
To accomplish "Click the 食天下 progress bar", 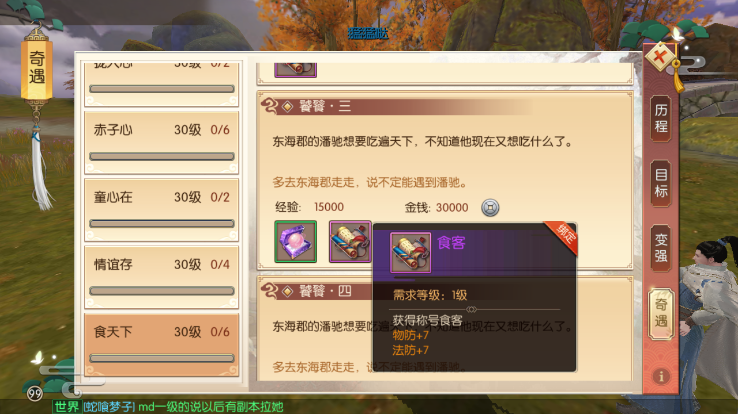I will (162, 358).
